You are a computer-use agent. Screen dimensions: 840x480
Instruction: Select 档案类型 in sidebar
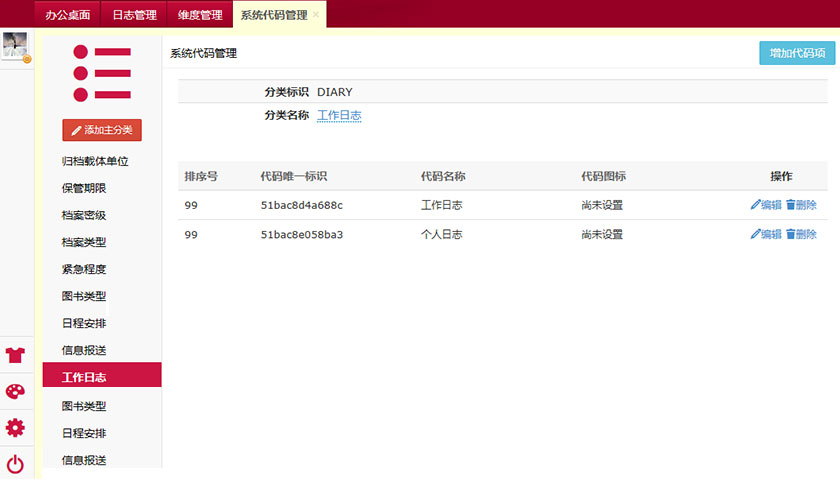coord(84,242)
